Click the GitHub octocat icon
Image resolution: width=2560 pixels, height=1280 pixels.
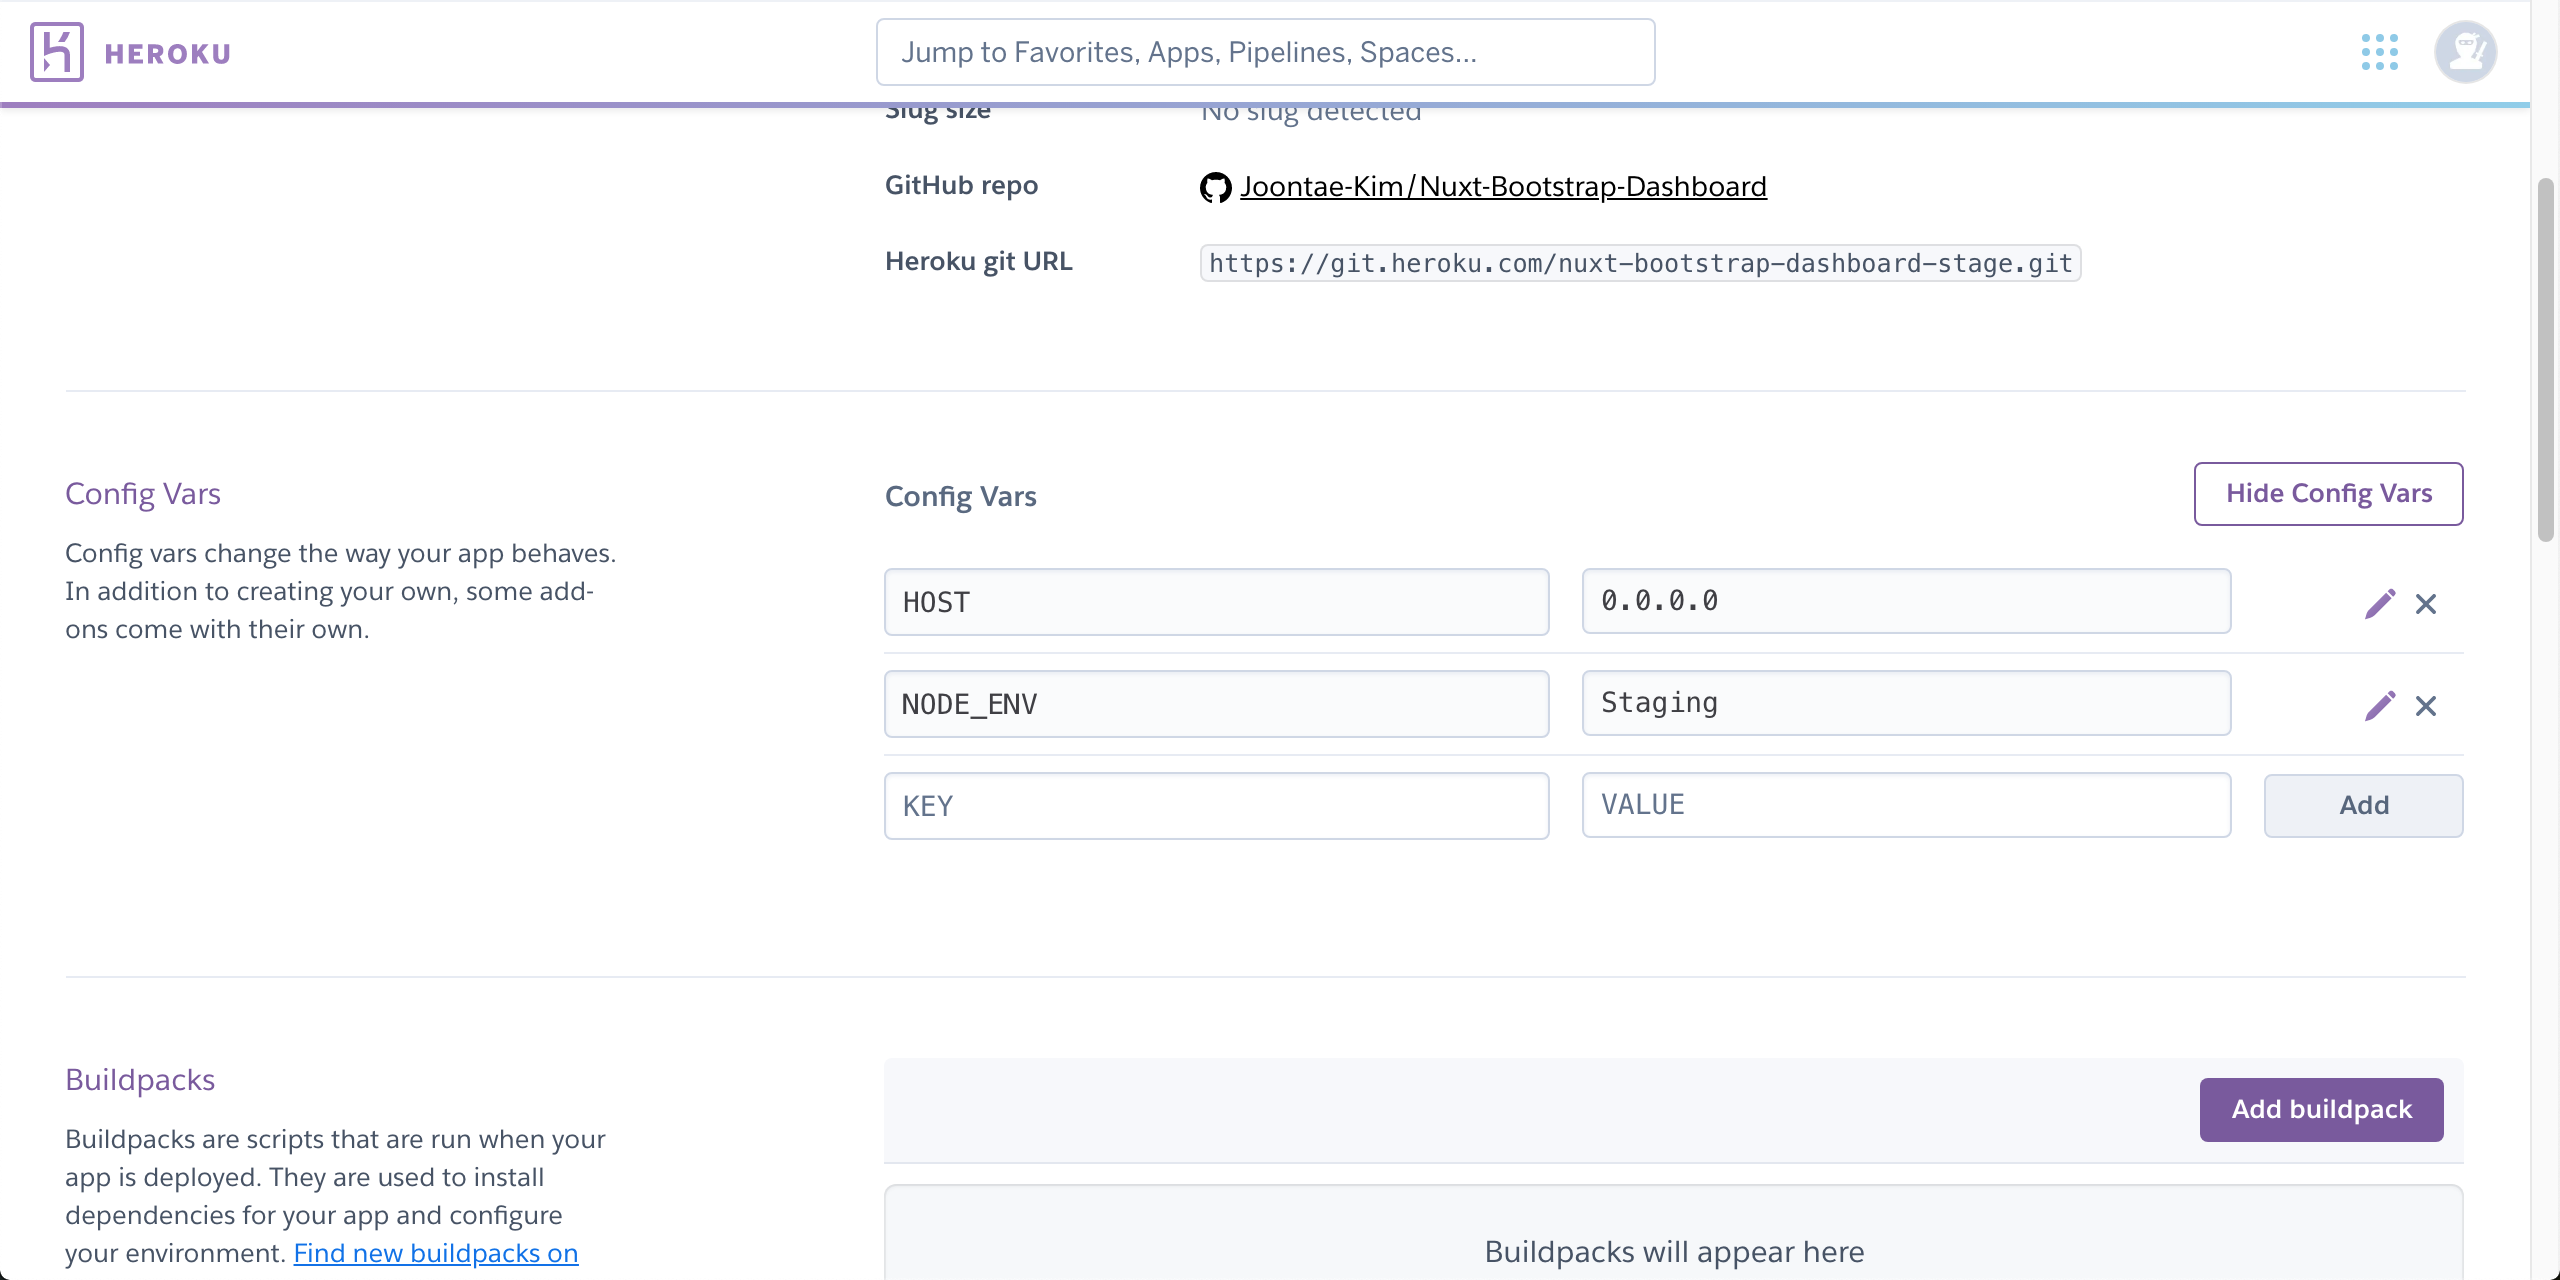1215,187
